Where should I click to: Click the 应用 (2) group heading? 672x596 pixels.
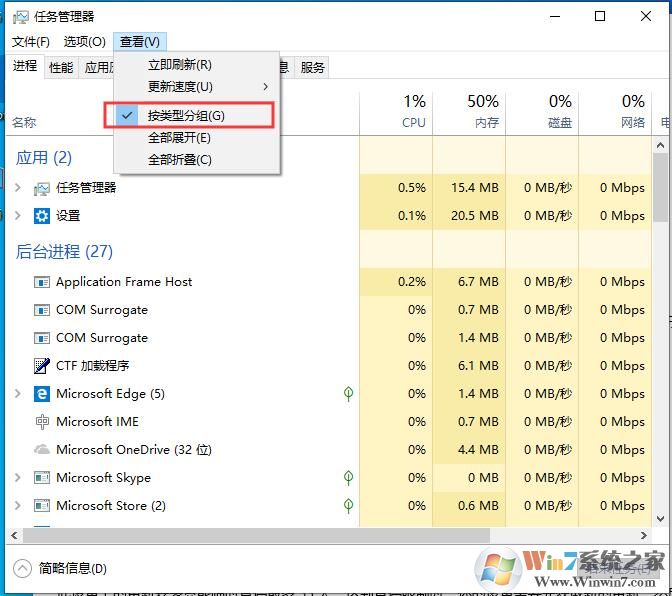click(44, 158)
